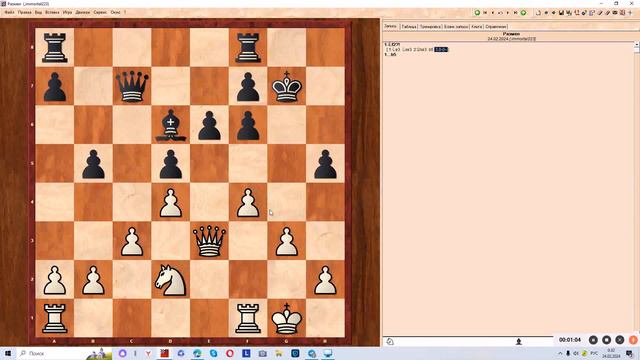Step forward one move in toolbar

tap(508, 13)
